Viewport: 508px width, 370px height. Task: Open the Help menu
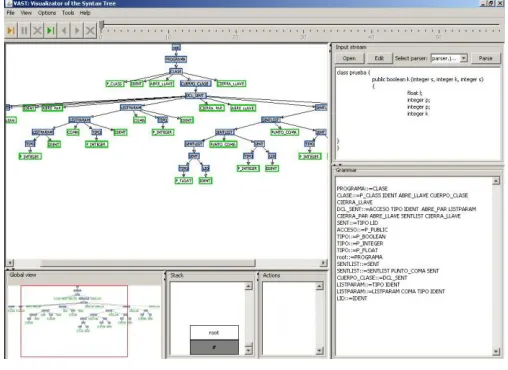point(85,13)
